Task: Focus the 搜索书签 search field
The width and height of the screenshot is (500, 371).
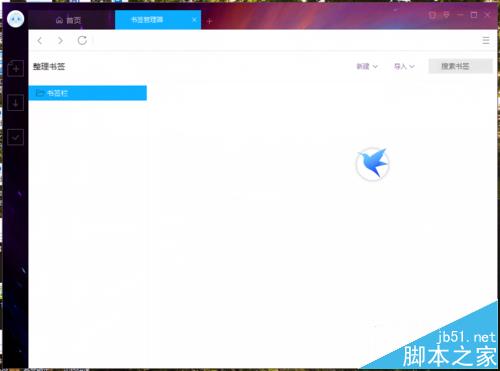Action: 460,66
